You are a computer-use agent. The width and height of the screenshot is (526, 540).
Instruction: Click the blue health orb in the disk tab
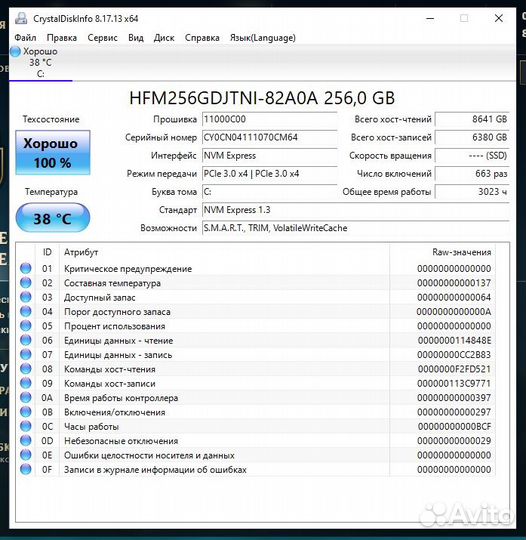pos(15,52)
